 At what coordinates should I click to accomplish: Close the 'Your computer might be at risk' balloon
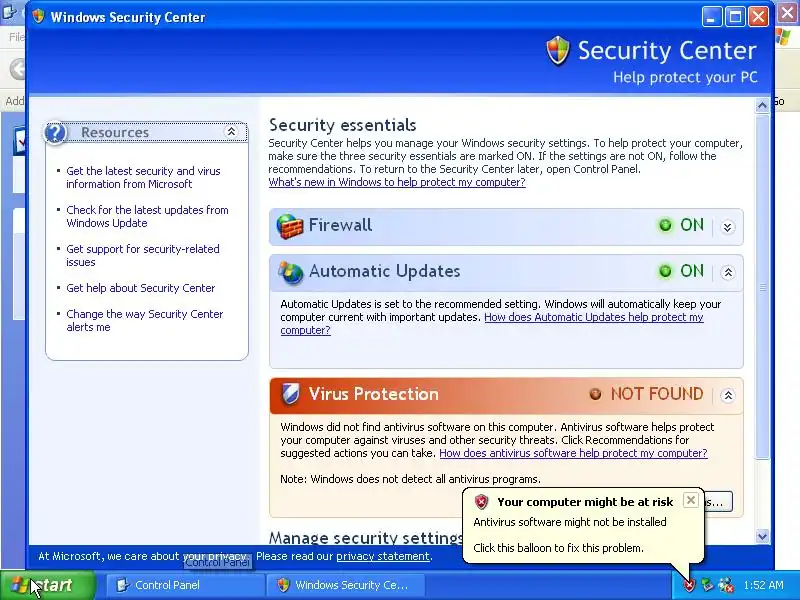[x=690, y=500]
